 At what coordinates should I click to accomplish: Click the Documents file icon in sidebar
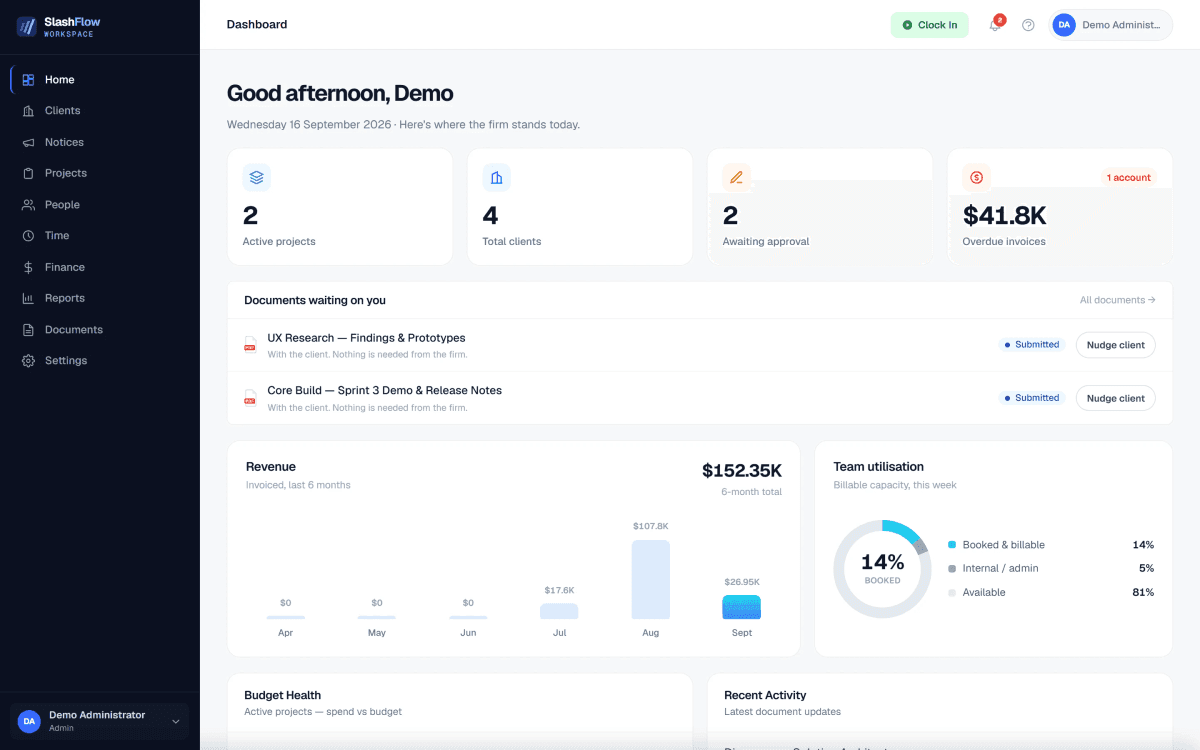pos(28,330)
